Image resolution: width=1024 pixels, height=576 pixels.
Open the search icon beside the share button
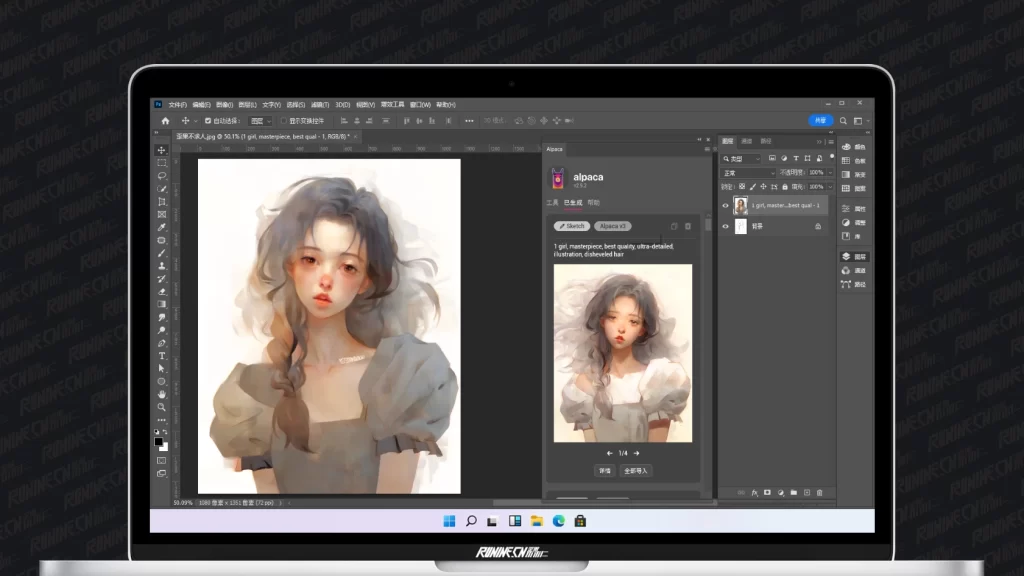[843, 121]
